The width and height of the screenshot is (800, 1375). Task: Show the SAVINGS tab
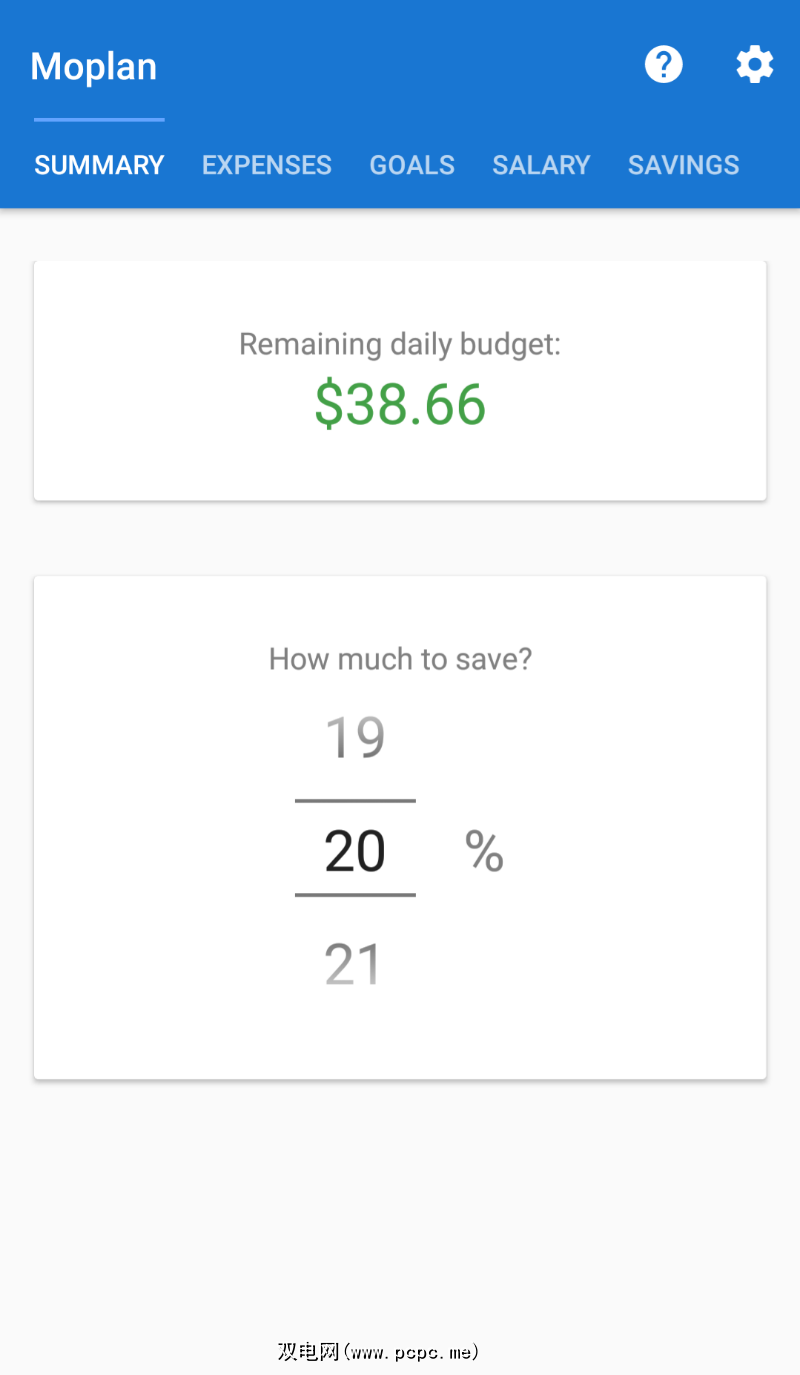pyautogui.click(x=683, y=165)
